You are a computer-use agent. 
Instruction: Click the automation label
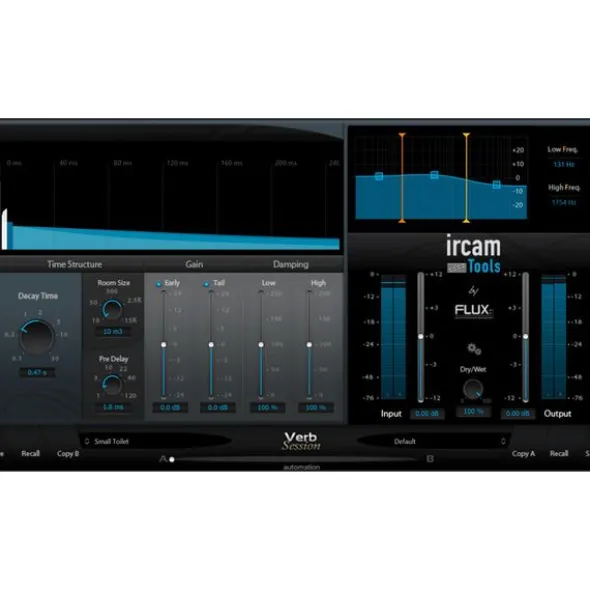pos(302,467)
